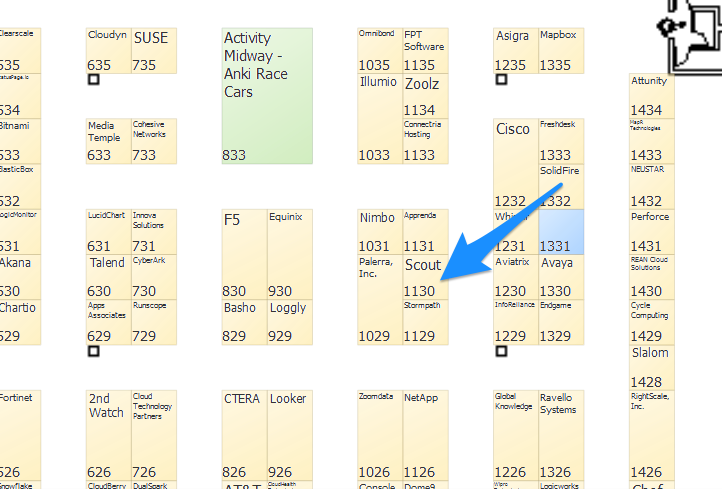Image resolution: width=722 pixels, height=489 pixels.
Task: Select the Global Knowledge booth 1226
Action: point(516,436)
